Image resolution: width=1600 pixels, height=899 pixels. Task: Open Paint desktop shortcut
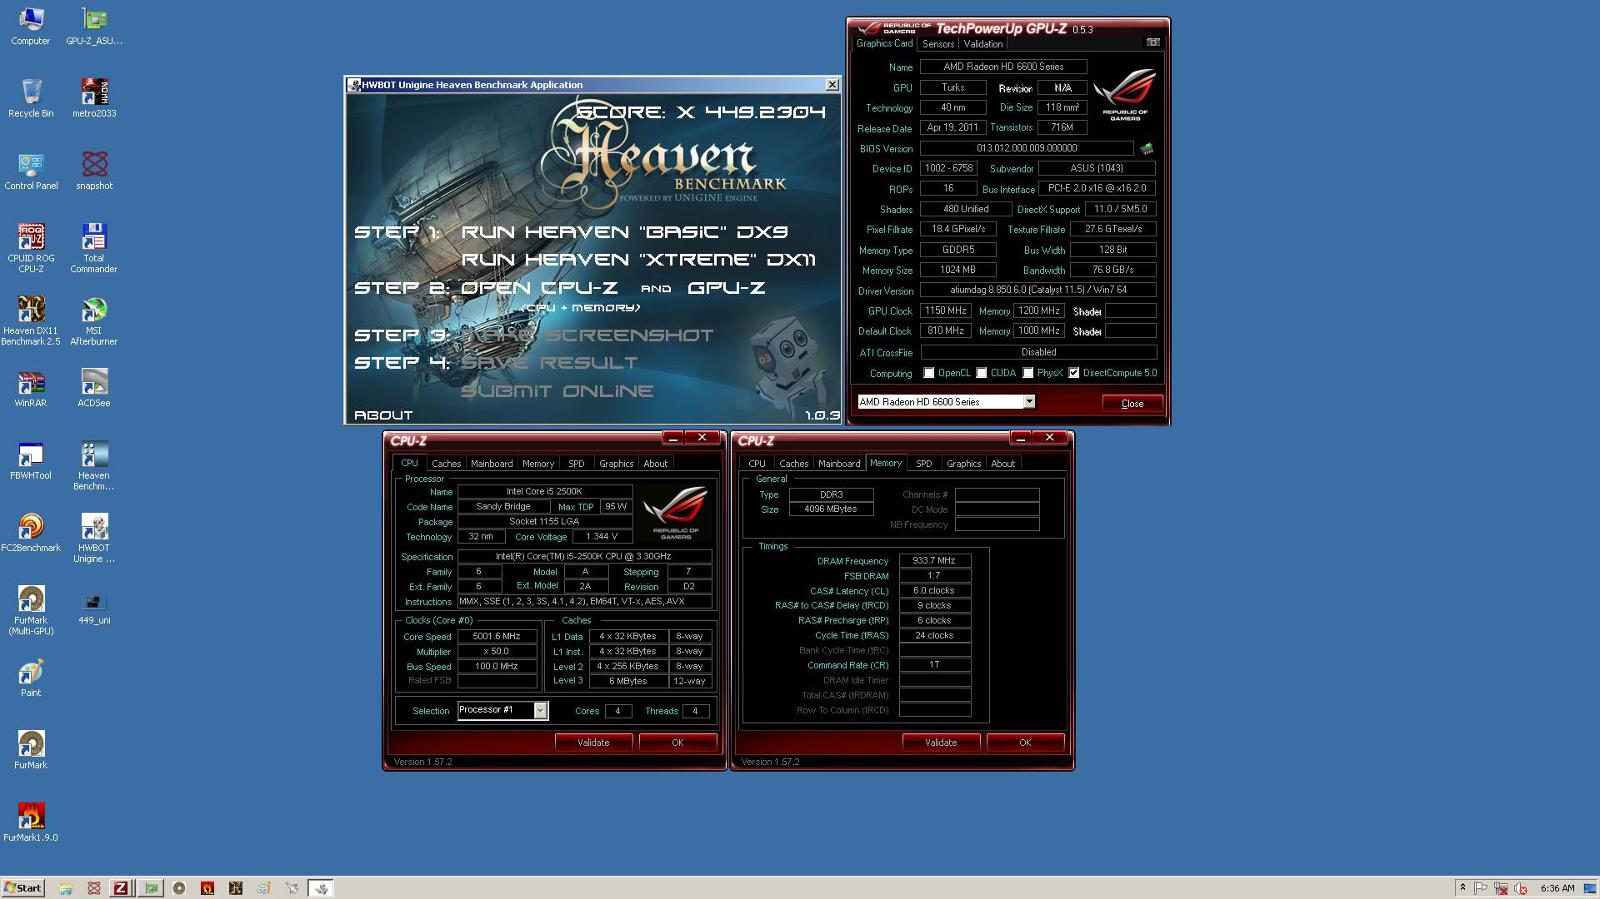[31, 677]
